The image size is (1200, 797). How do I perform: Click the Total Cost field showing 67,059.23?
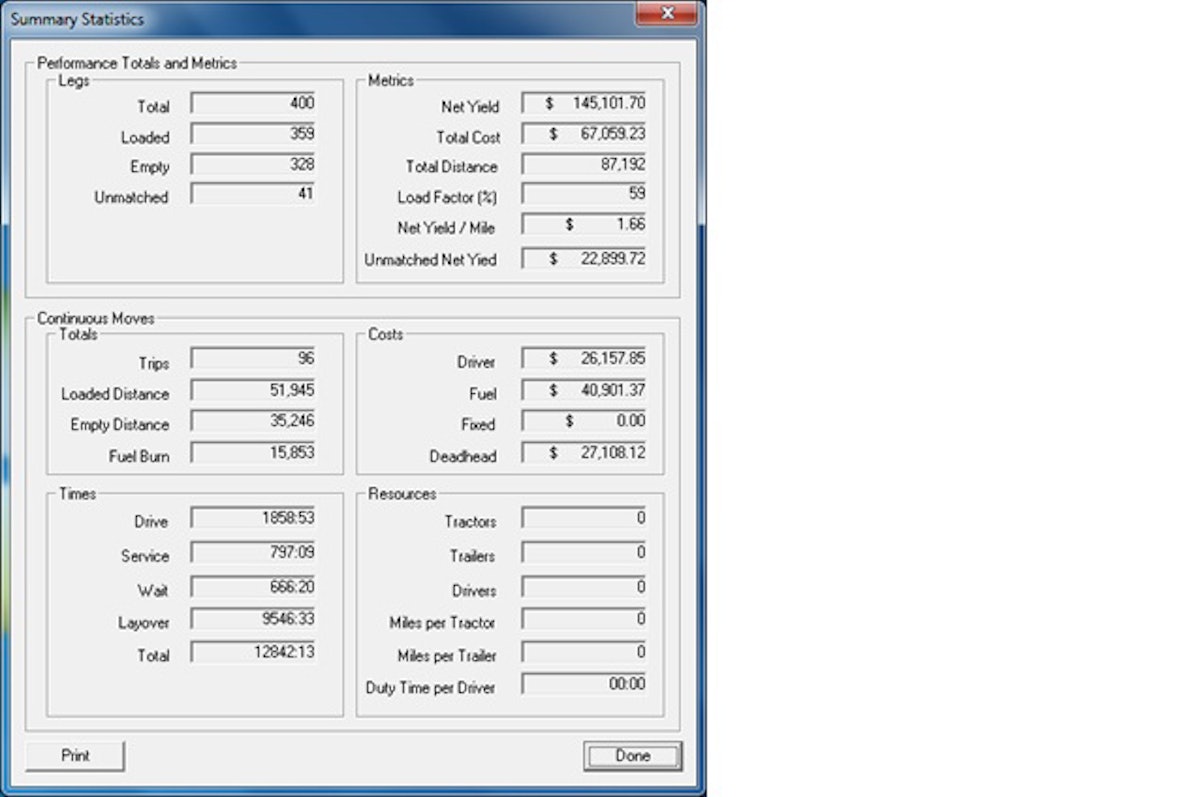pos(585,136)
